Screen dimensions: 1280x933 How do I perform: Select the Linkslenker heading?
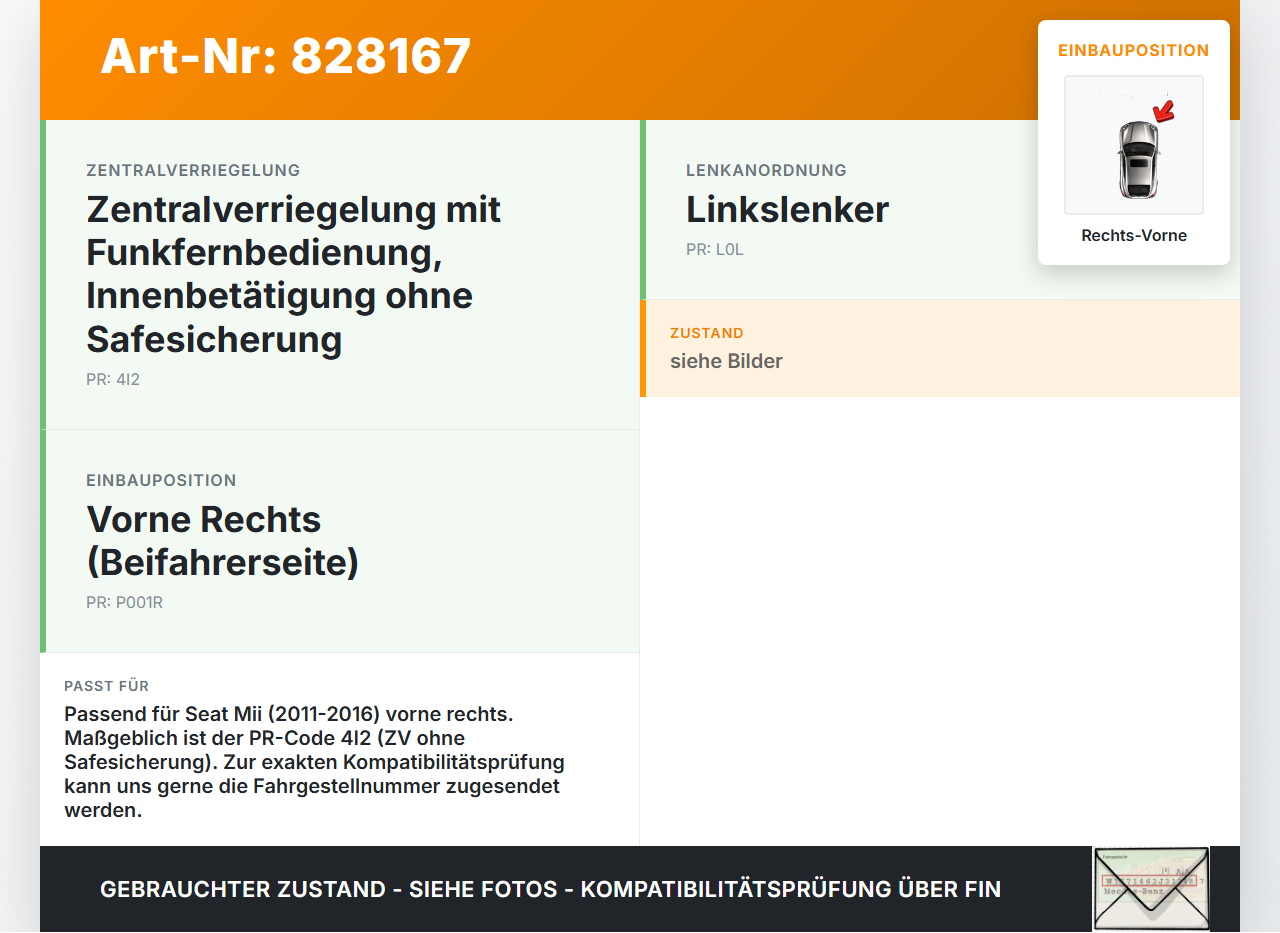click(788, 210)
